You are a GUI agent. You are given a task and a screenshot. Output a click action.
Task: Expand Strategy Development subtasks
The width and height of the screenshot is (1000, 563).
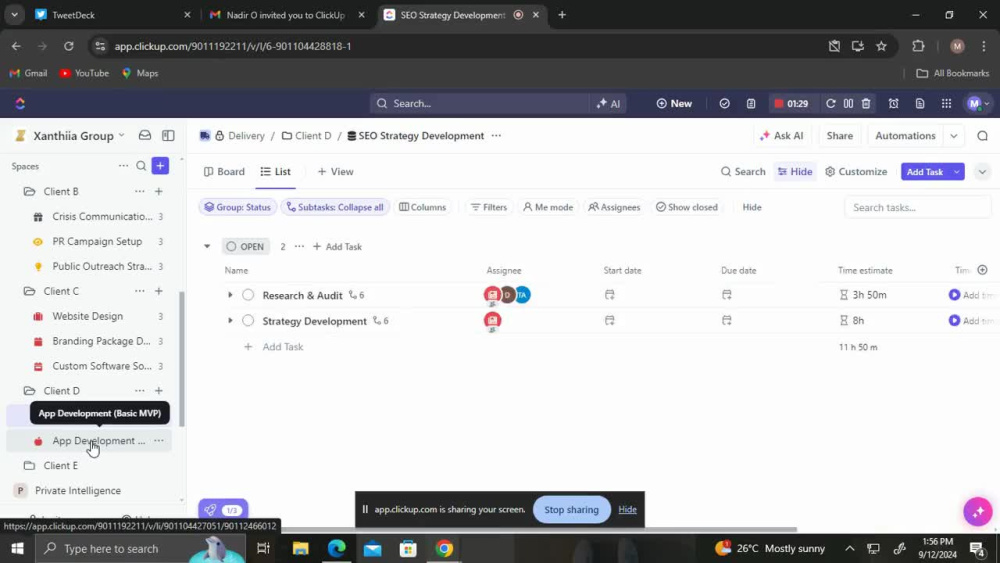pos(230,321)
